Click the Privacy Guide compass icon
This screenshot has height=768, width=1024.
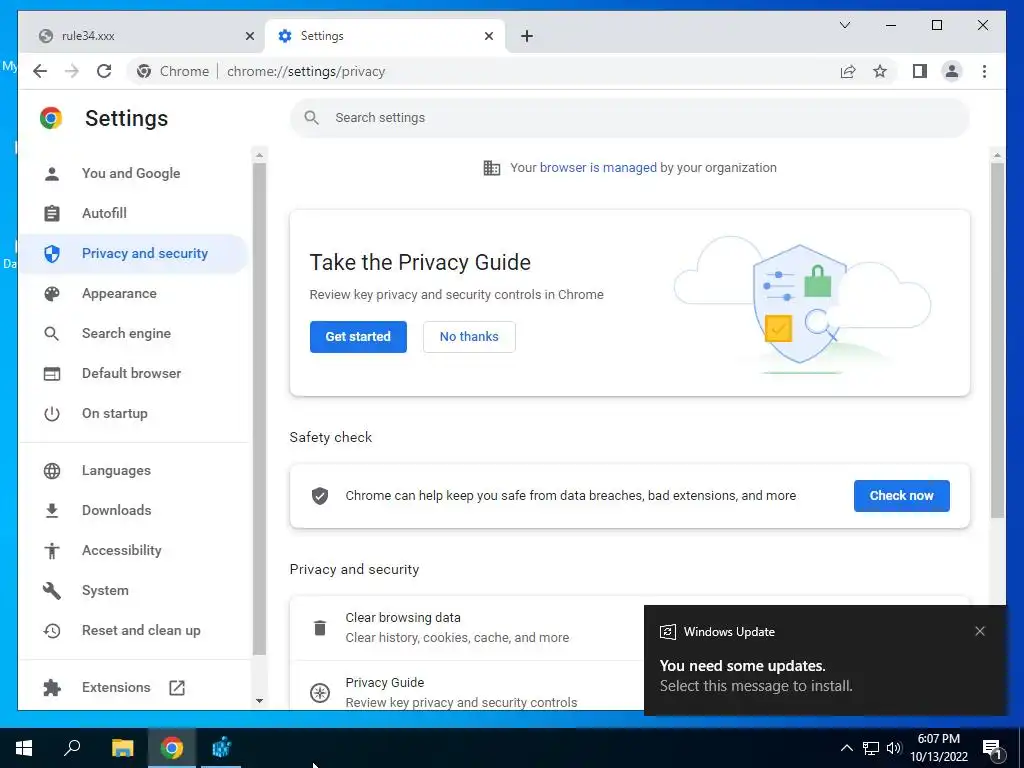coord(319,692)
